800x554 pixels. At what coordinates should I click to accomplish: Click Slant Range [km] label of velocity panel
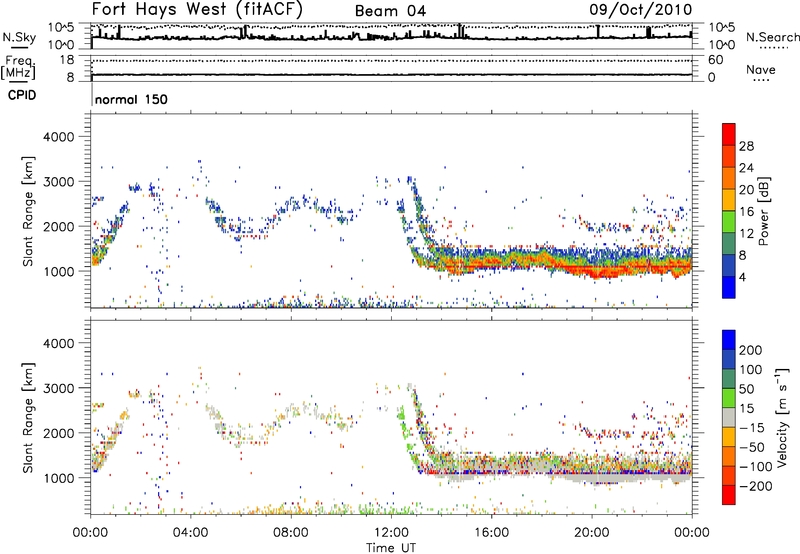click(x=28, y=417)
